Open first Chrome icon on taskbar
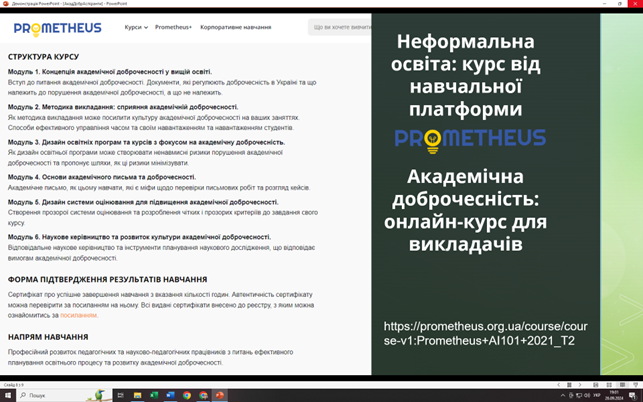This screenshot has width=643, height=402. [x=187, y=395]
